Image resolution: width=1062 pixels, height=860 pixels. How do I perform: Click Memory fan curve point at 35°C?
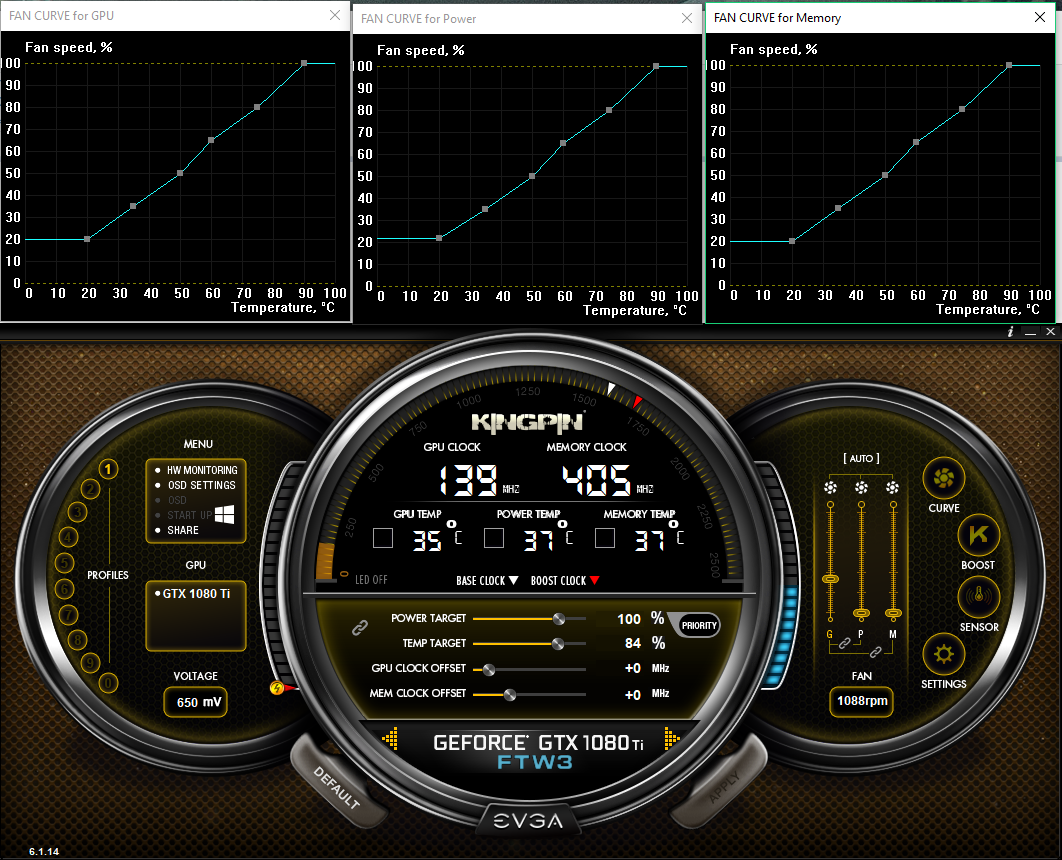pyautogui.click(x=838, y=208)
